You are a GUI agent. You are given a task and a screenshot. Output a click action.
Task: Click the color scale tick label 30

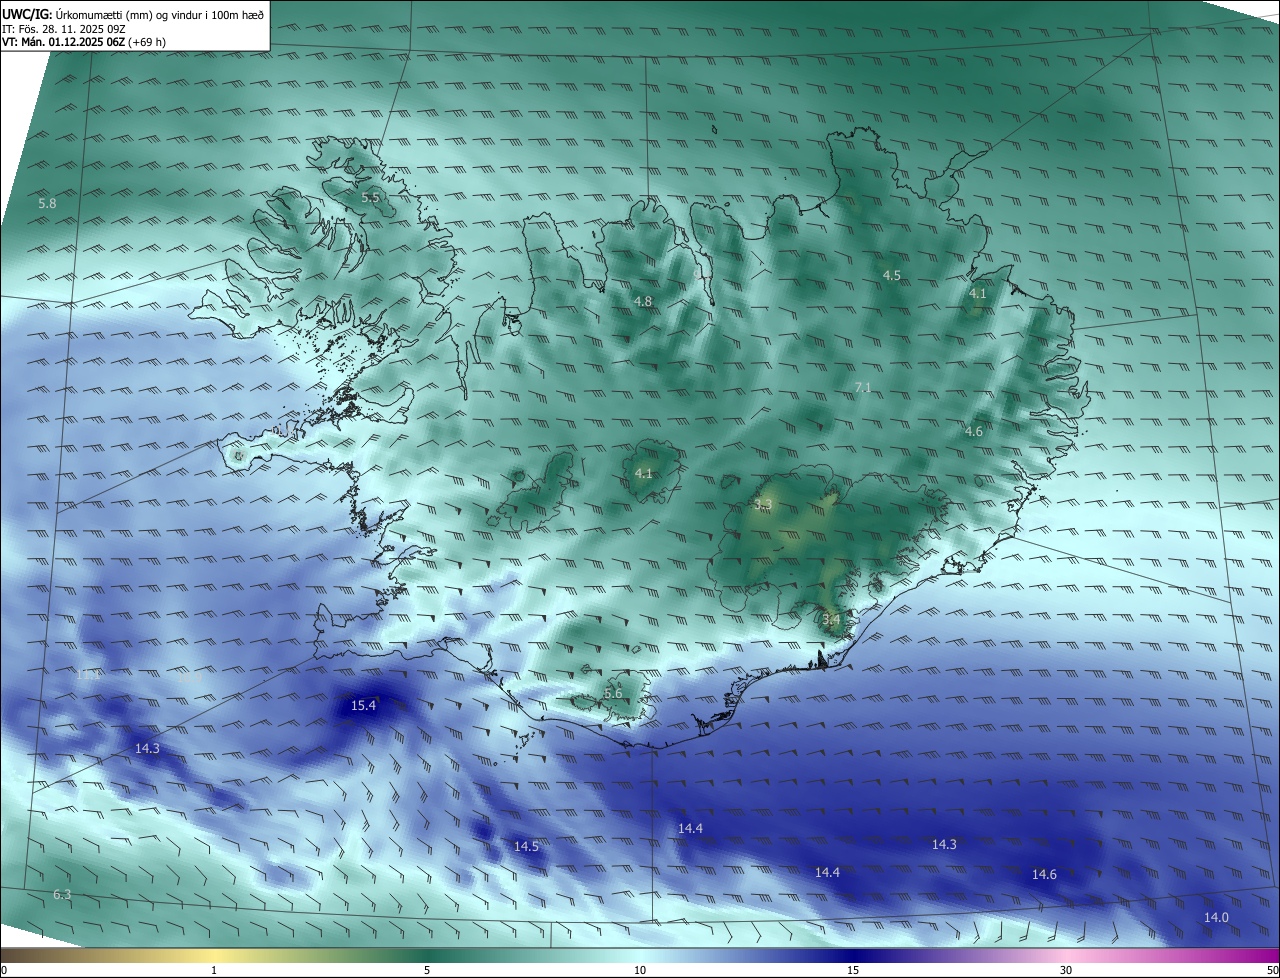[1066, 970]
